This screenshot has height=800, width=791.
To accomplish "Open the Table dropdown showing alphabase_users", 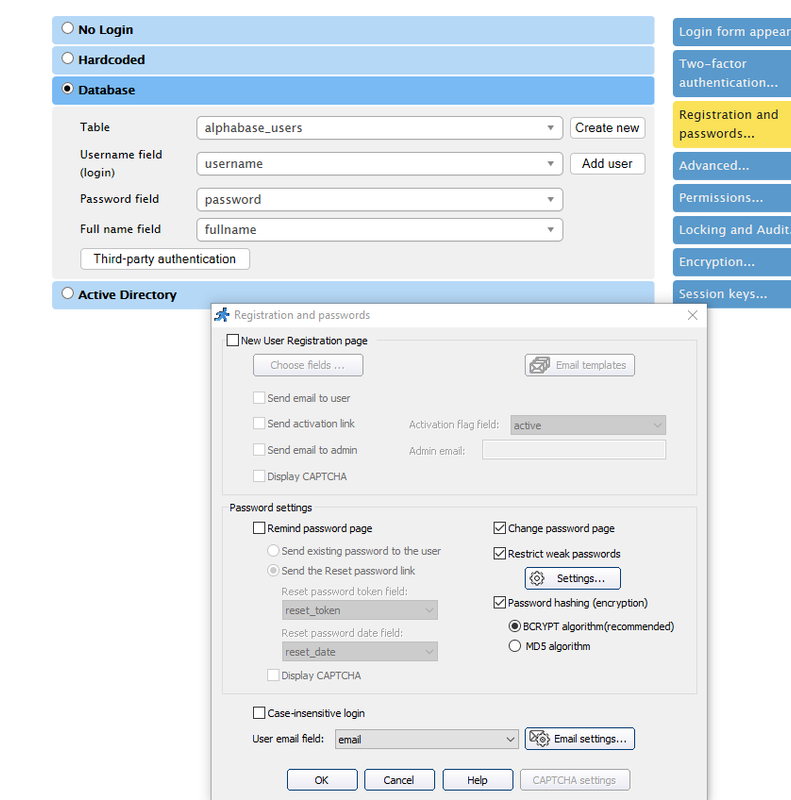I will coord(380,128).
